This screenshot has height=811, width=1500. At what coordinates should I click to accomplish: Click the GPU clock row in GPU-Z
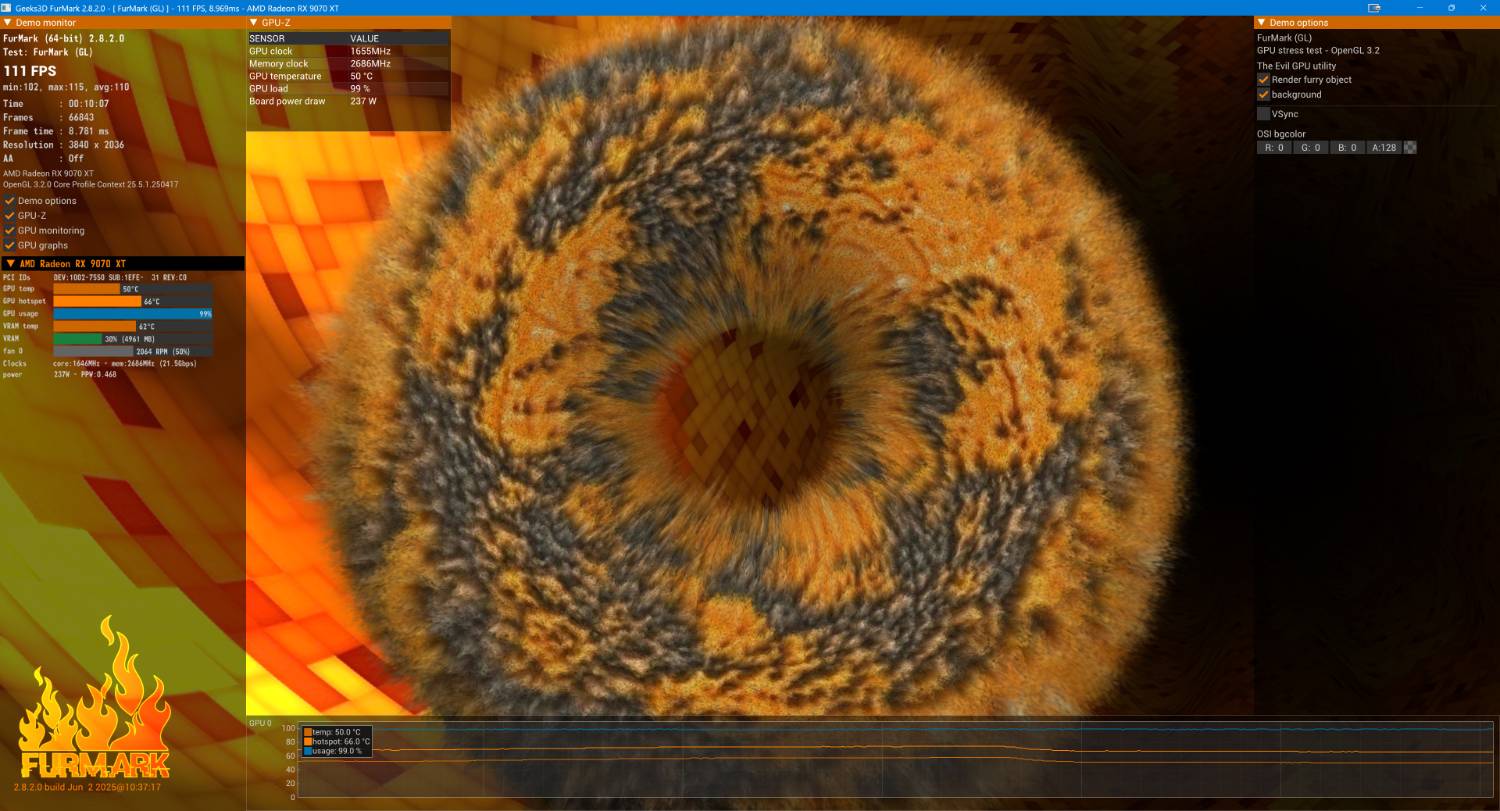[348, 50]
